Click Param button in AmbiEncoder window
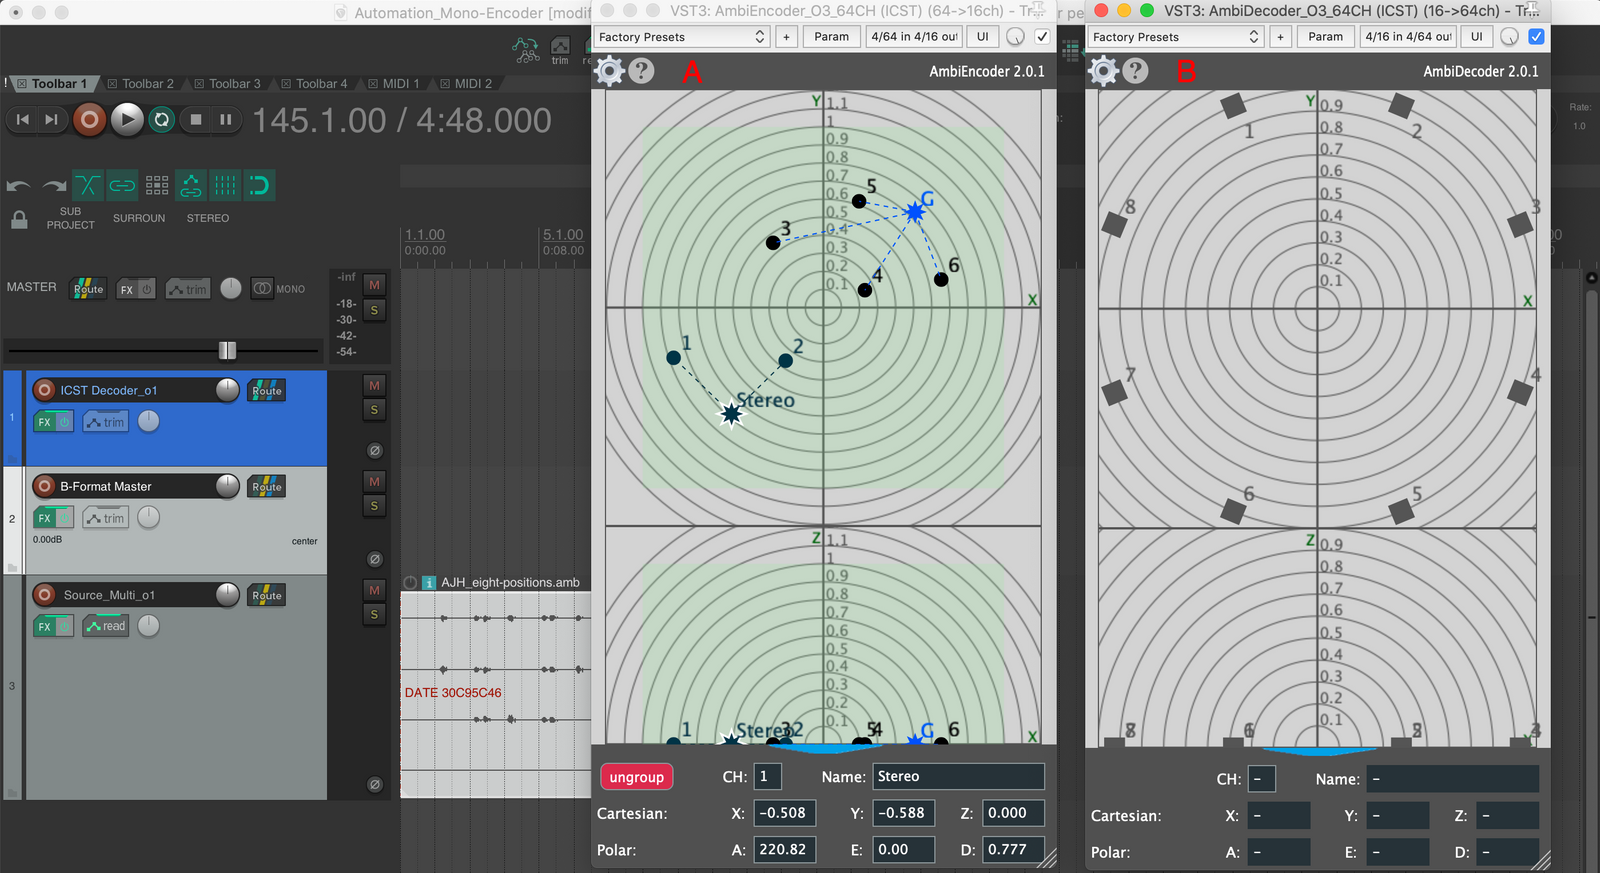The width and height of the screenshot is (1600, 873). pos(831,37)
